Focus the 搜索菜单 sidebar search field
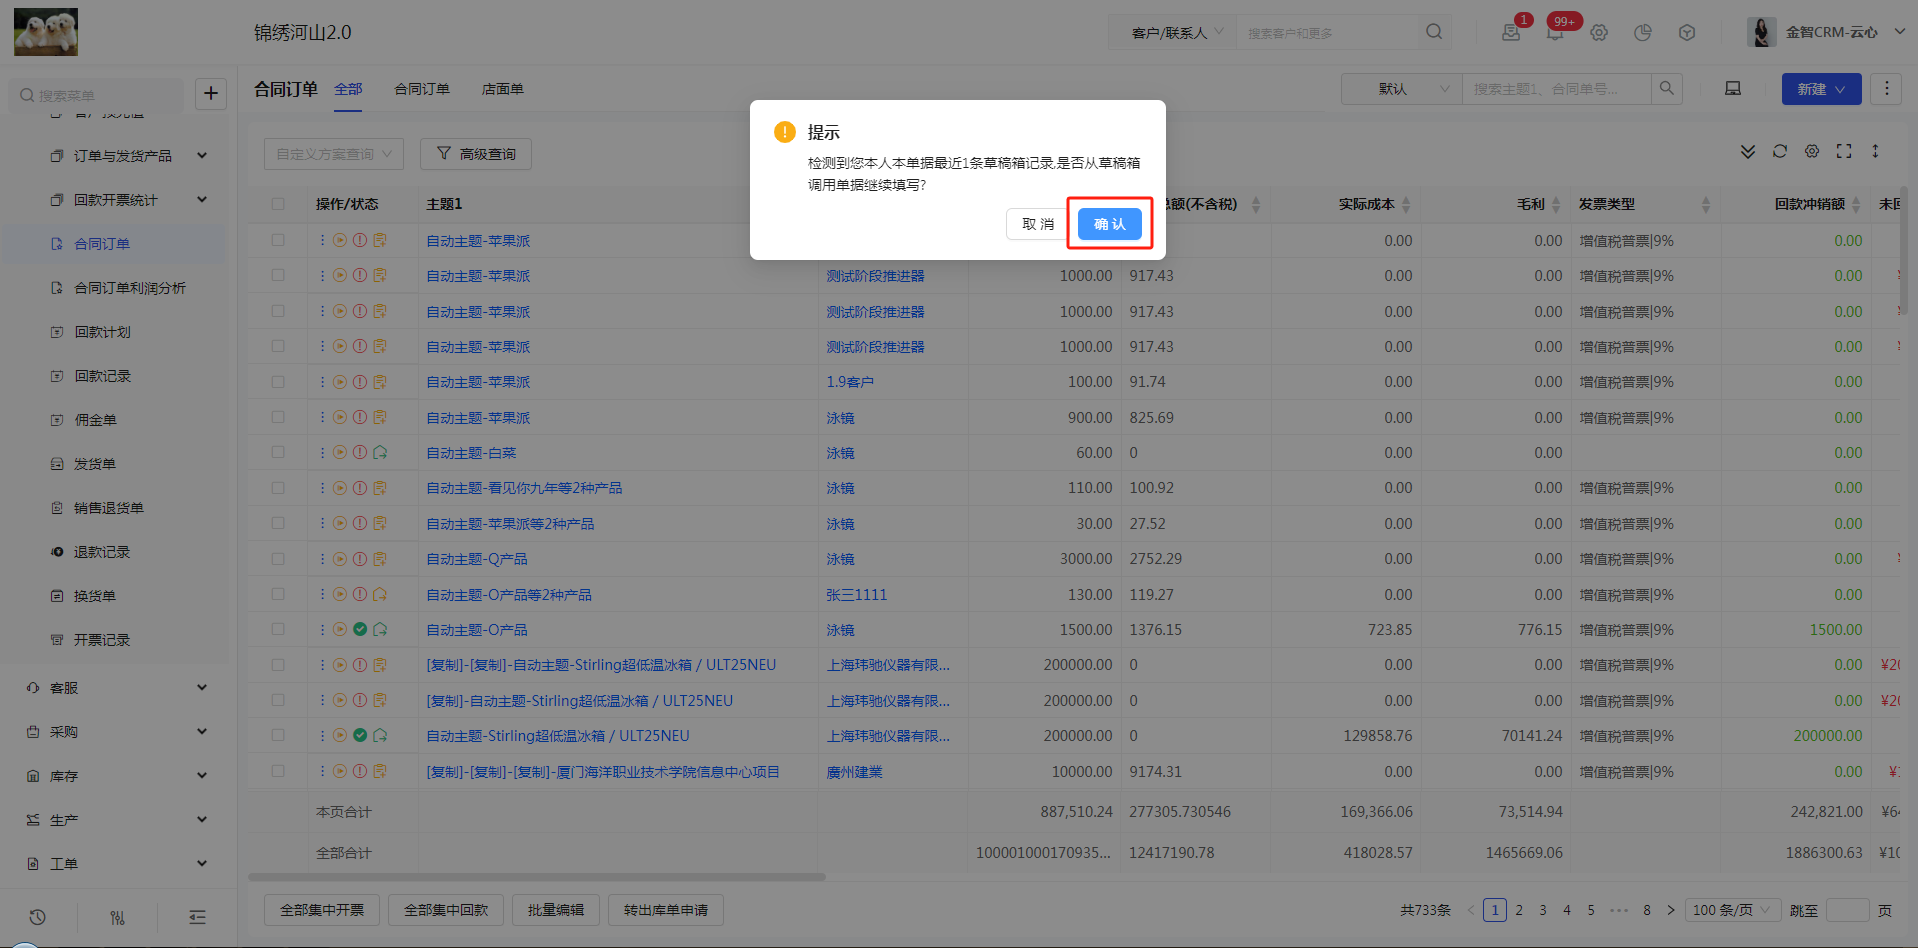1918x948 pixels. [98, 95]
